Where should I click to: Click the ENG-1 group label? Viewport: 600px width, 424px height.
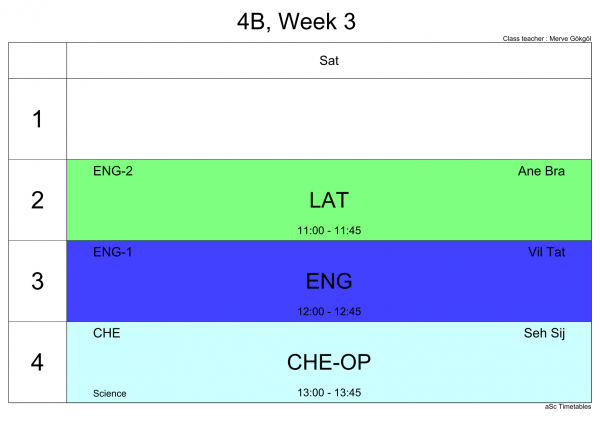coord(112,252)
